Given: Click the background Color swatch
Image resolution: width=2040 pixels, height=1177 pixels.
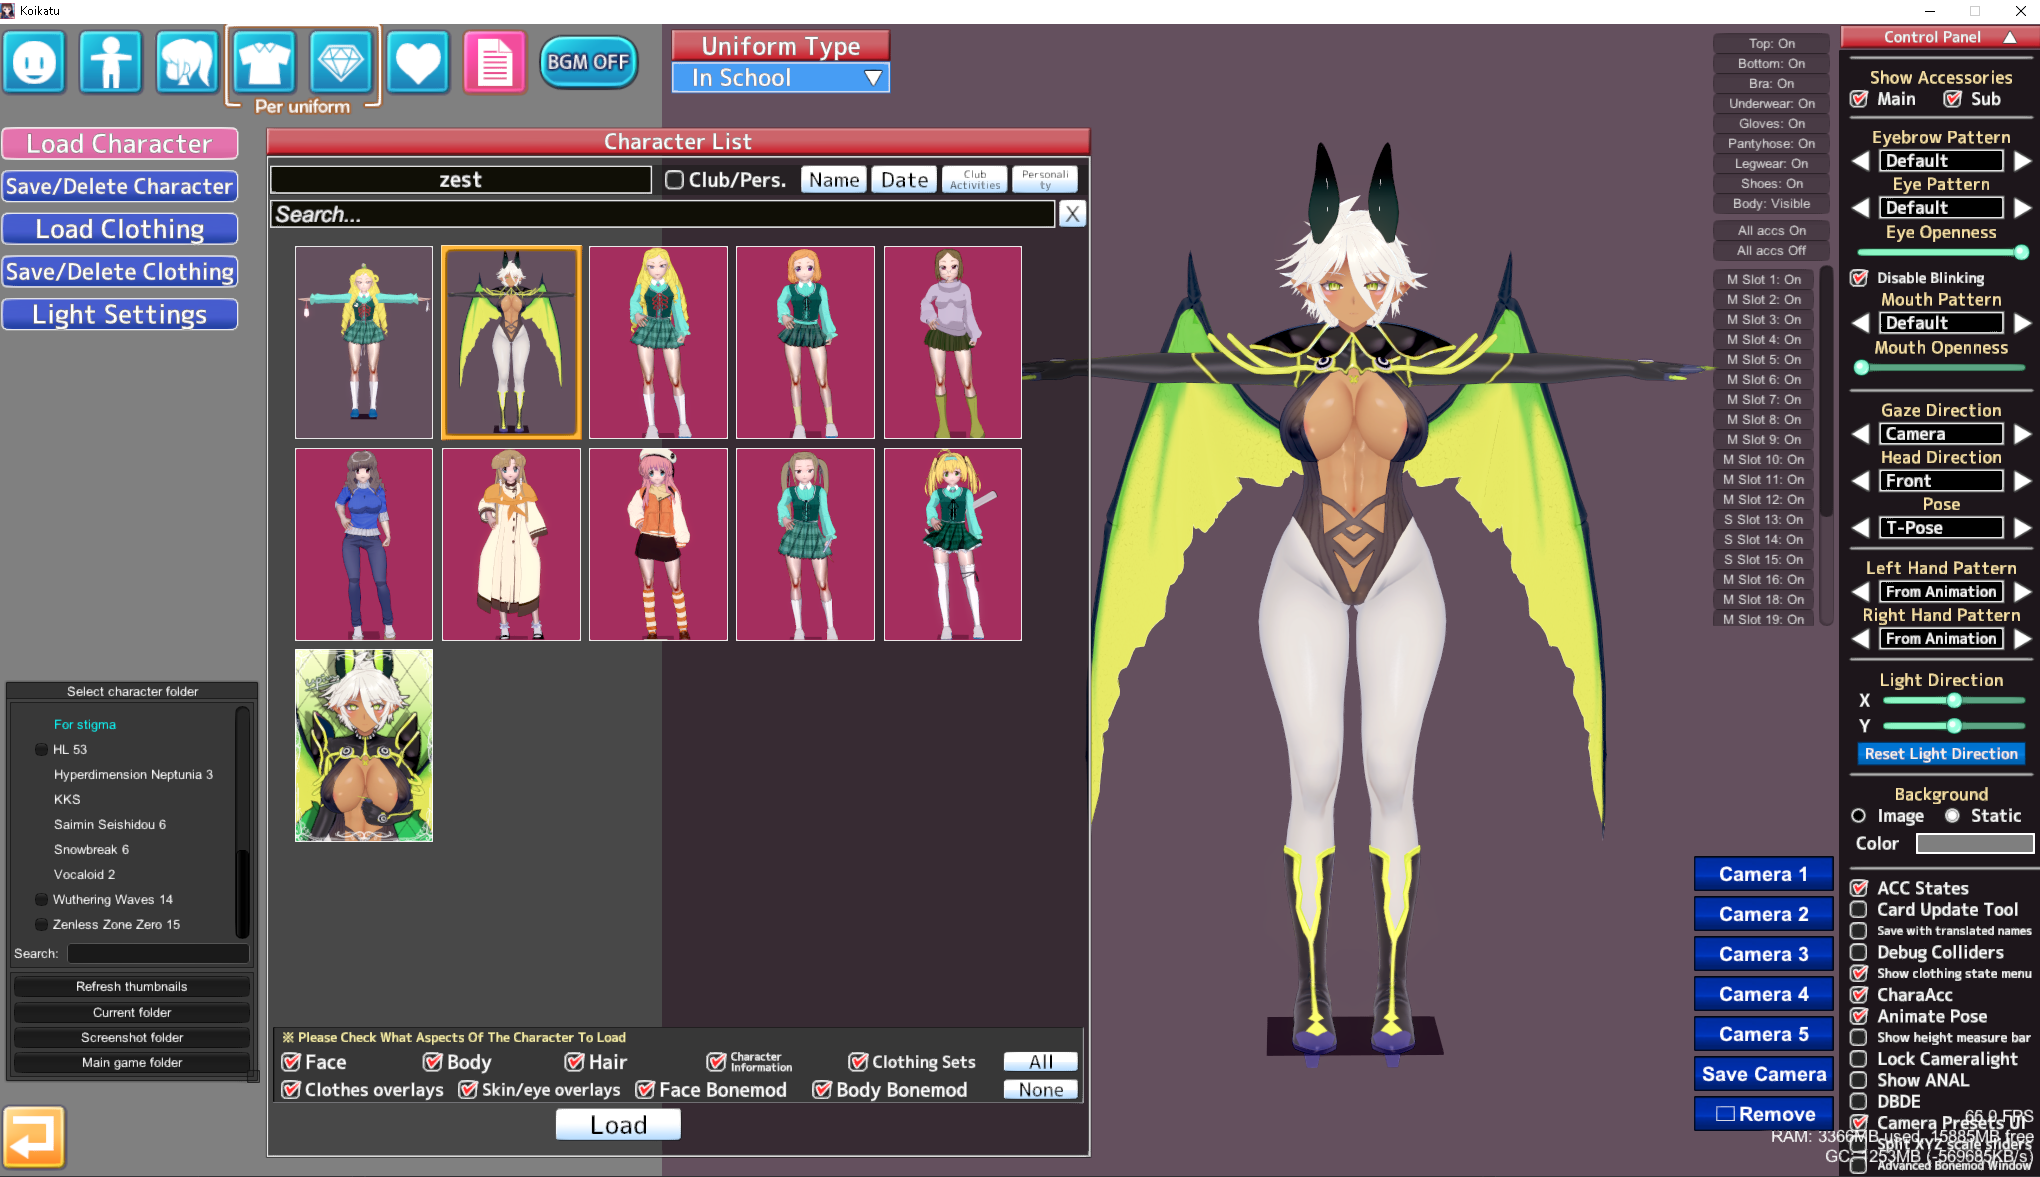Looking at the screenshot, I should [1974, 844].
